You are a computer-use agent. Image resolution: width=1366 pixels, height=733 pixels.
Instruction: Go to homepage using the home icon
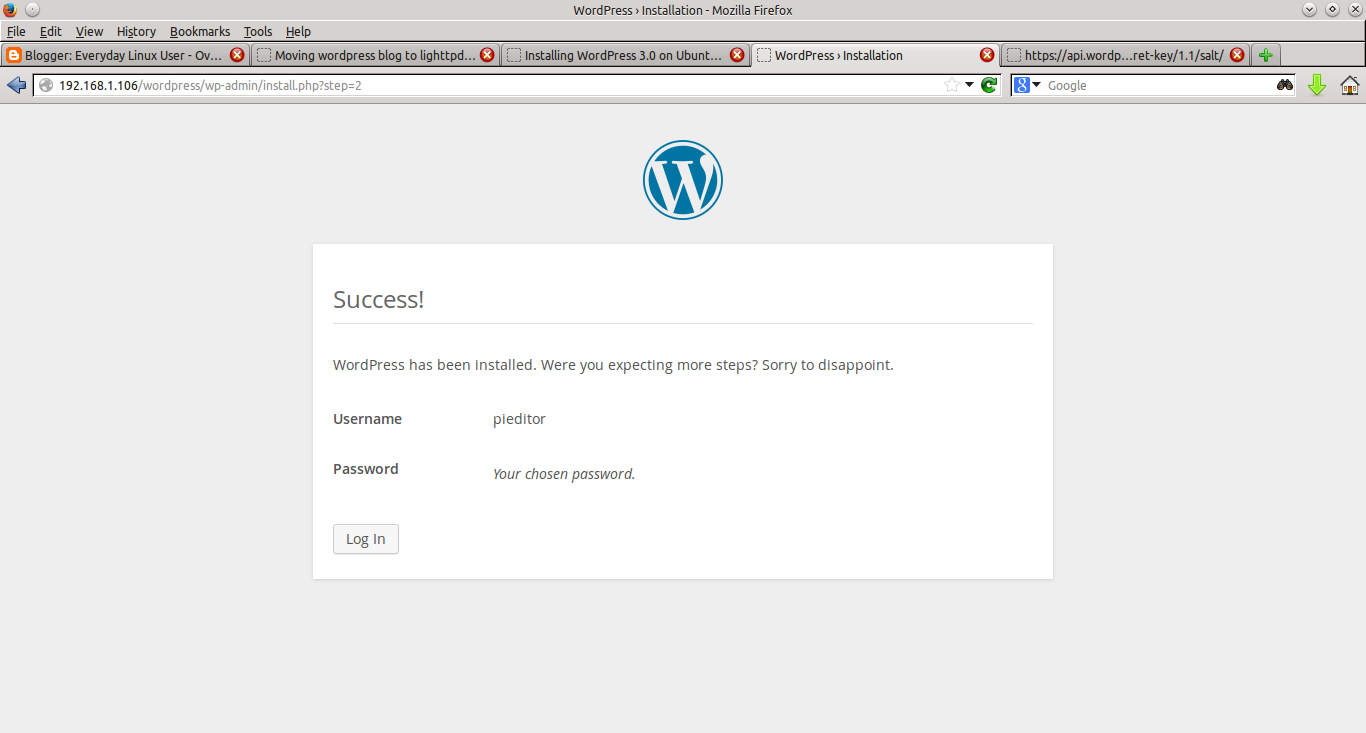[1349, 85]
